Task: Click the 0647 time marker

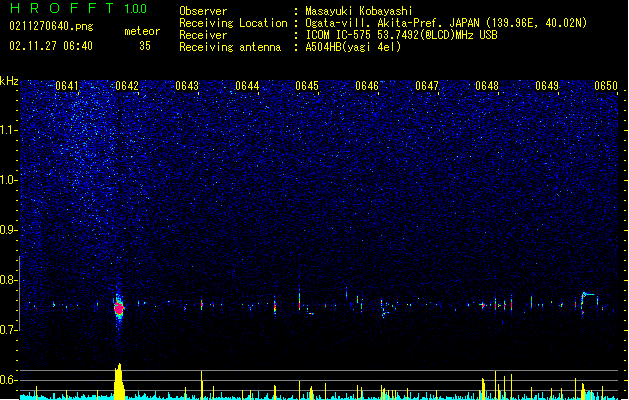Action: (427, 86)
